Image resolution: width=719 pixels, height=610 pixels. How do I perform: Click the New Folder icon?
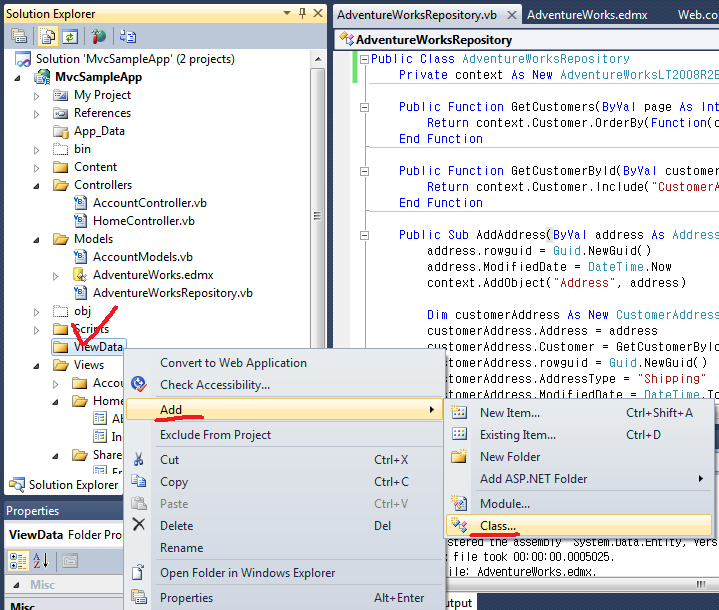459,456
